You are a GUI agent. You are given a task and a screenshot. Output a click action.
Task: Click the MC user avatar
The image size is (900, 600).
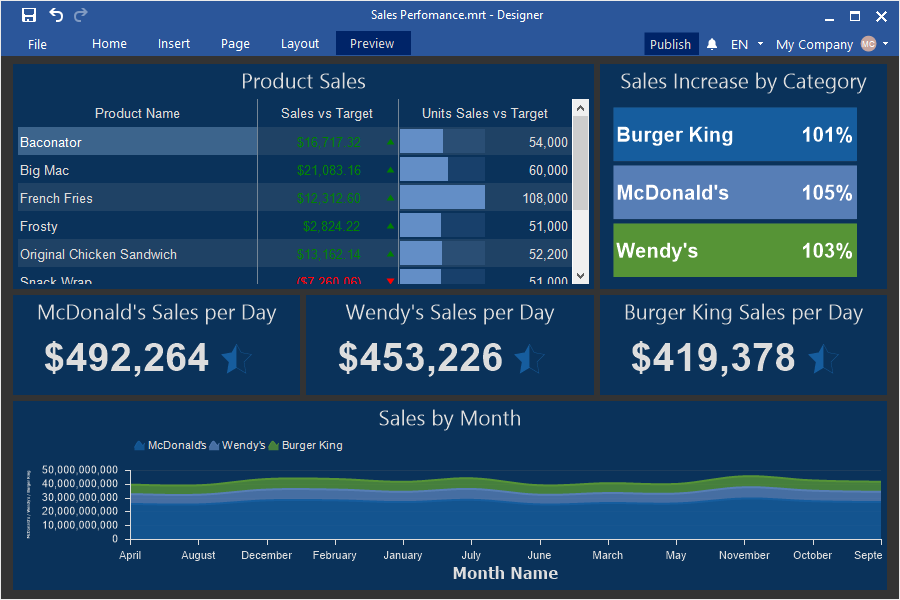868,44
